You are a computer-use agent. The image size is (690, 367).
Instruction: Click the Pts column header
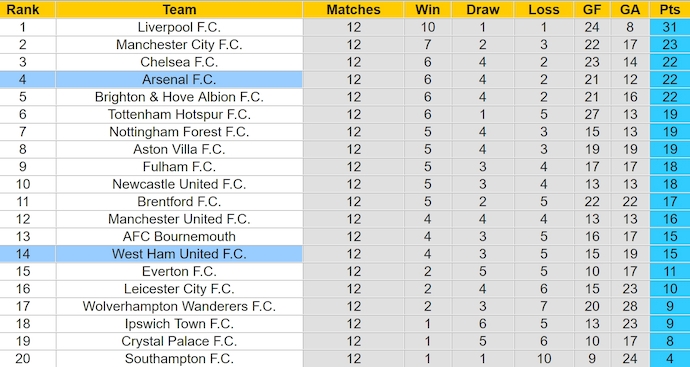(x=670, y=9)
